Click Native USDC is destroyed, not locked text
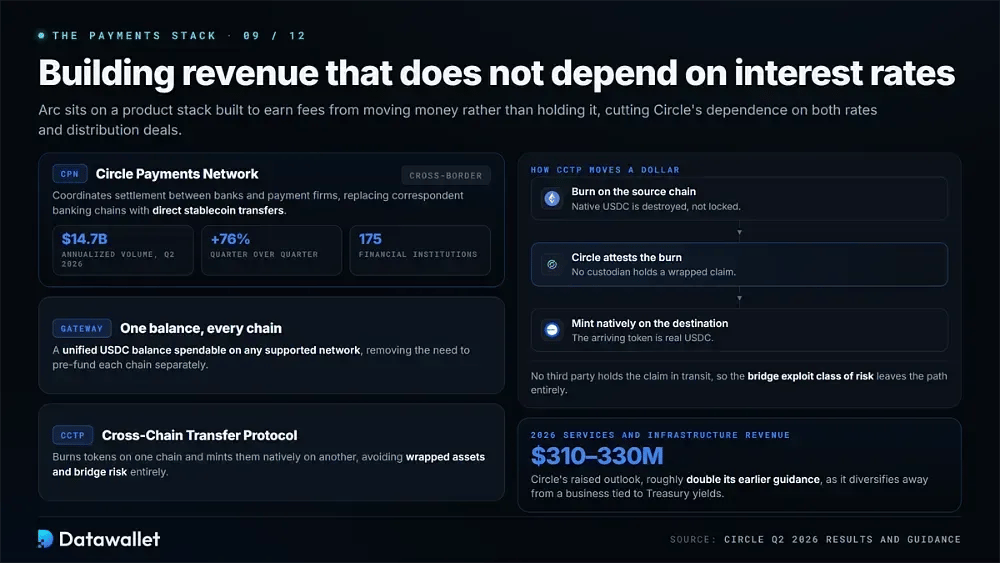 pos(656,207)
